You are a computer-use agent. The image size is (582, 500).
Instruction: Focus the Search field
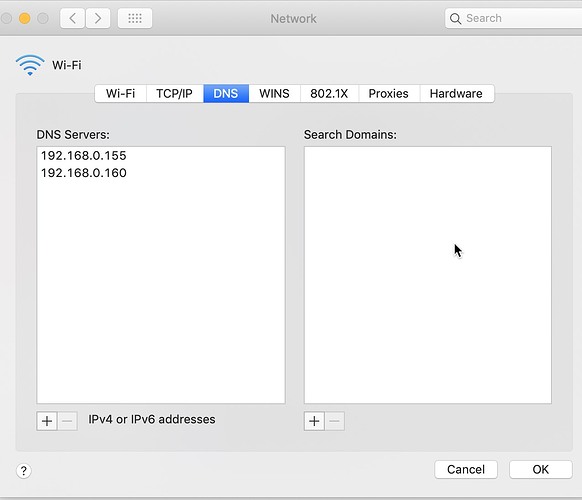(x=513, y=18)
